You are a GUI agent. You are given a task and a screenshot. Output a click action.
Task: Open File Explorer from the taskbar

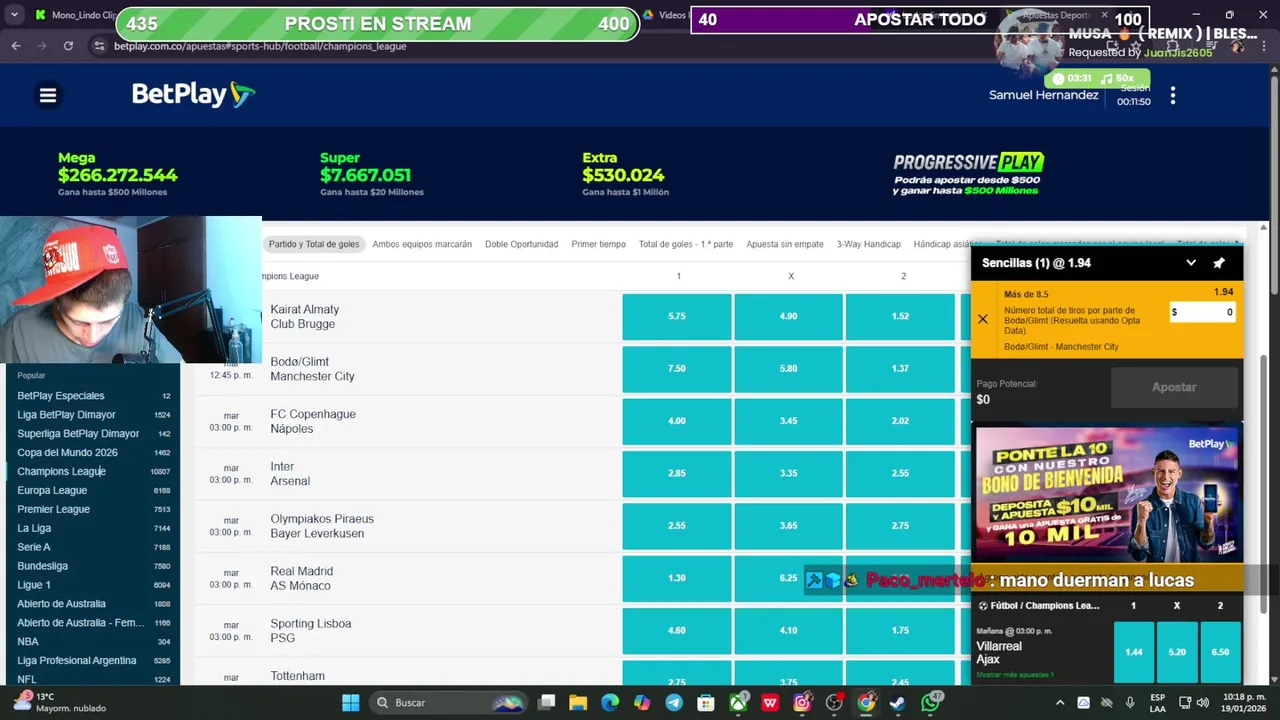578,703
